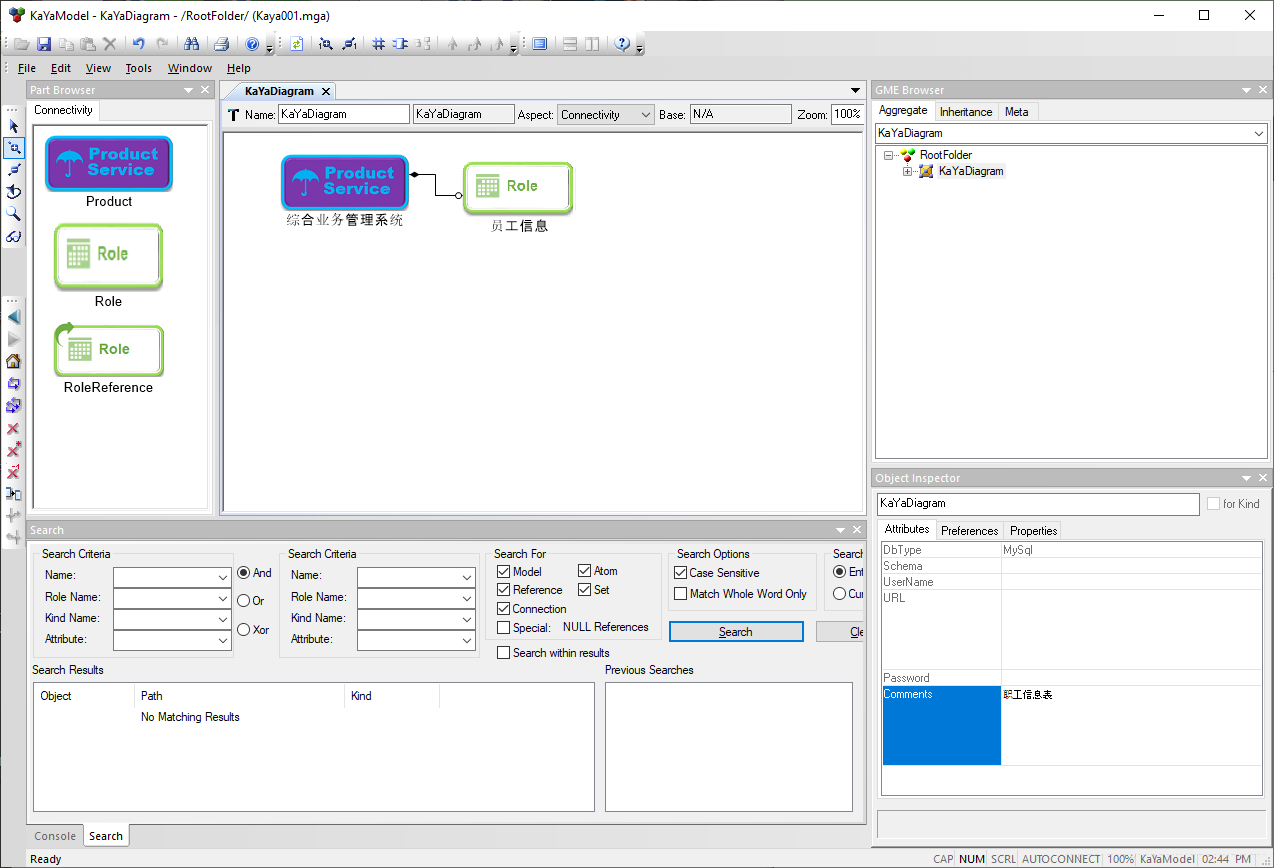Toggle the grid icon in the toolbar

tap(378, 44)
